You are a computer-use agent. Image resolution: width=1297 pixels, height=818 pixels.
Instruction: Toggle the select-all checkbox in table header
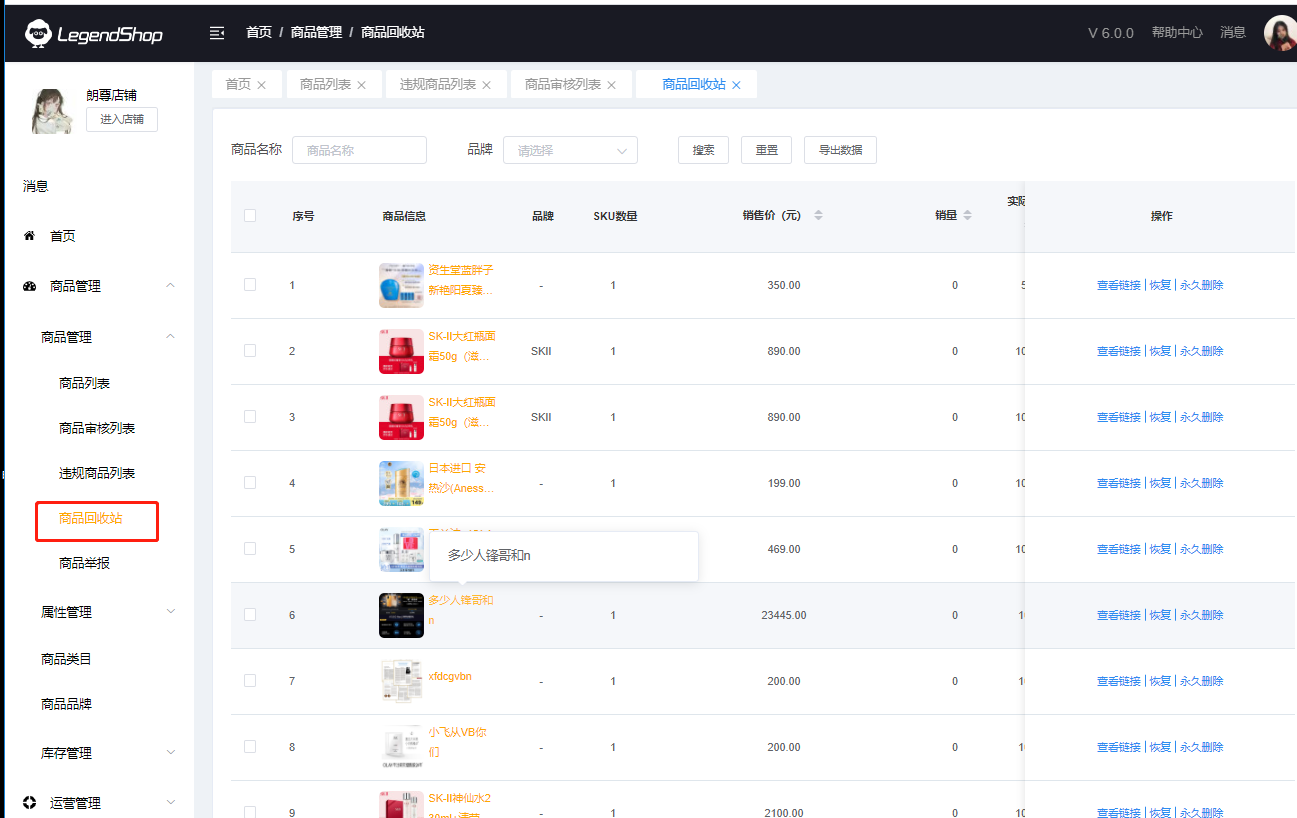click(x=250, y=216)
